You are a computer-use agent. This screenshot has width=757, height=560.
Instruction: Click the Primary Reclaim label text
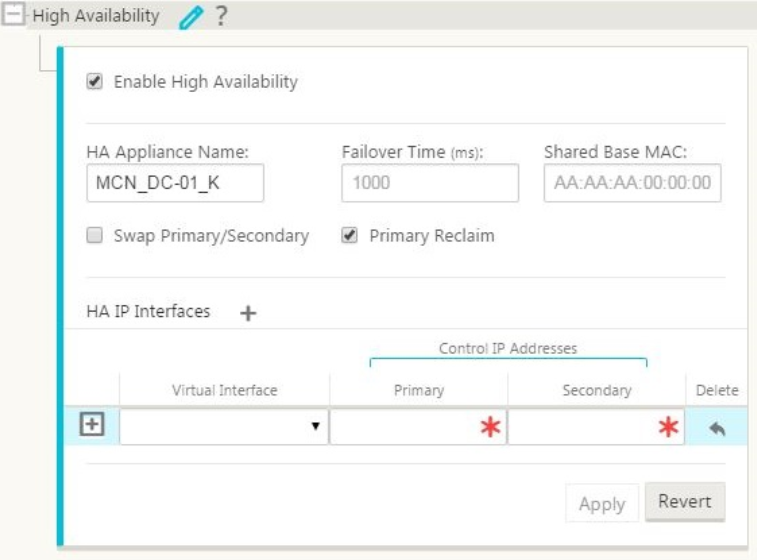pyautogui.click(x=432, y=236)
